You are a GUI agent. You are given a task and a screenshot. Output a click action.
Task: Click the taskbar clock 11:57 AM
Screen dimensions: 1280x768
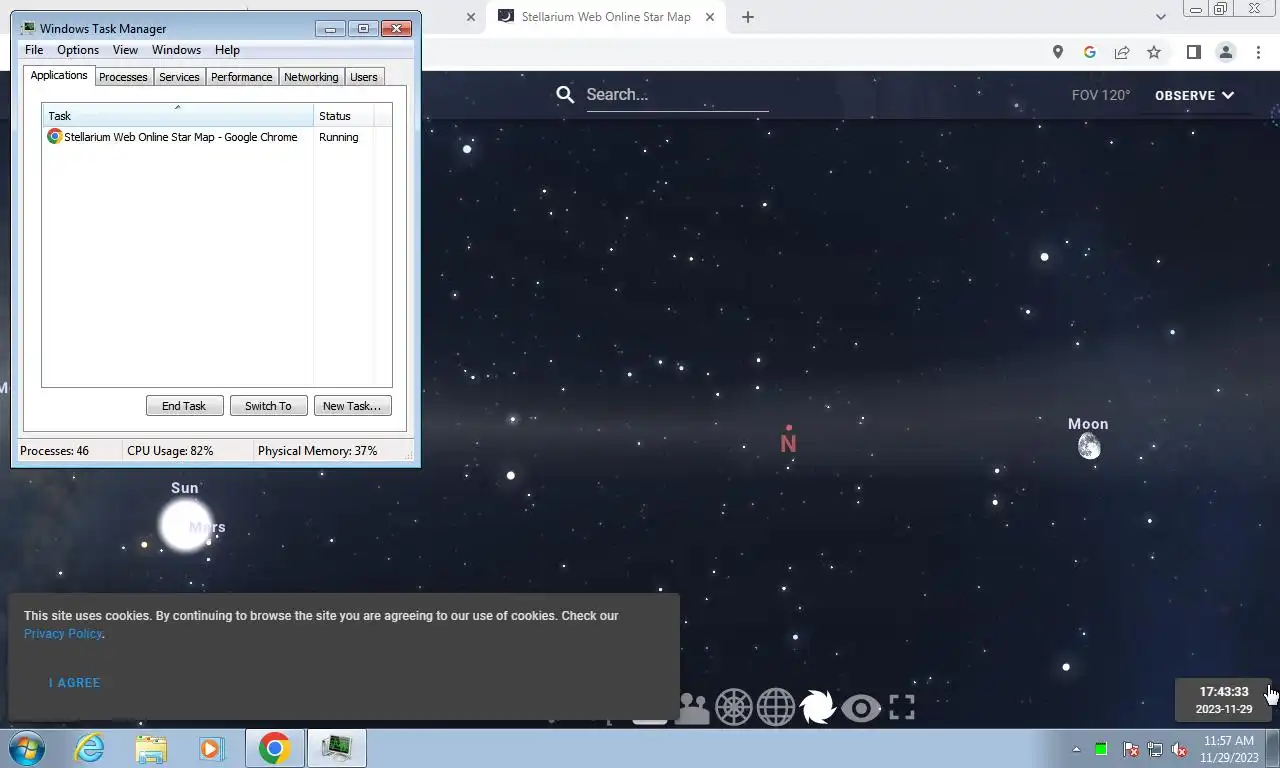click(x=1229, y=749)
